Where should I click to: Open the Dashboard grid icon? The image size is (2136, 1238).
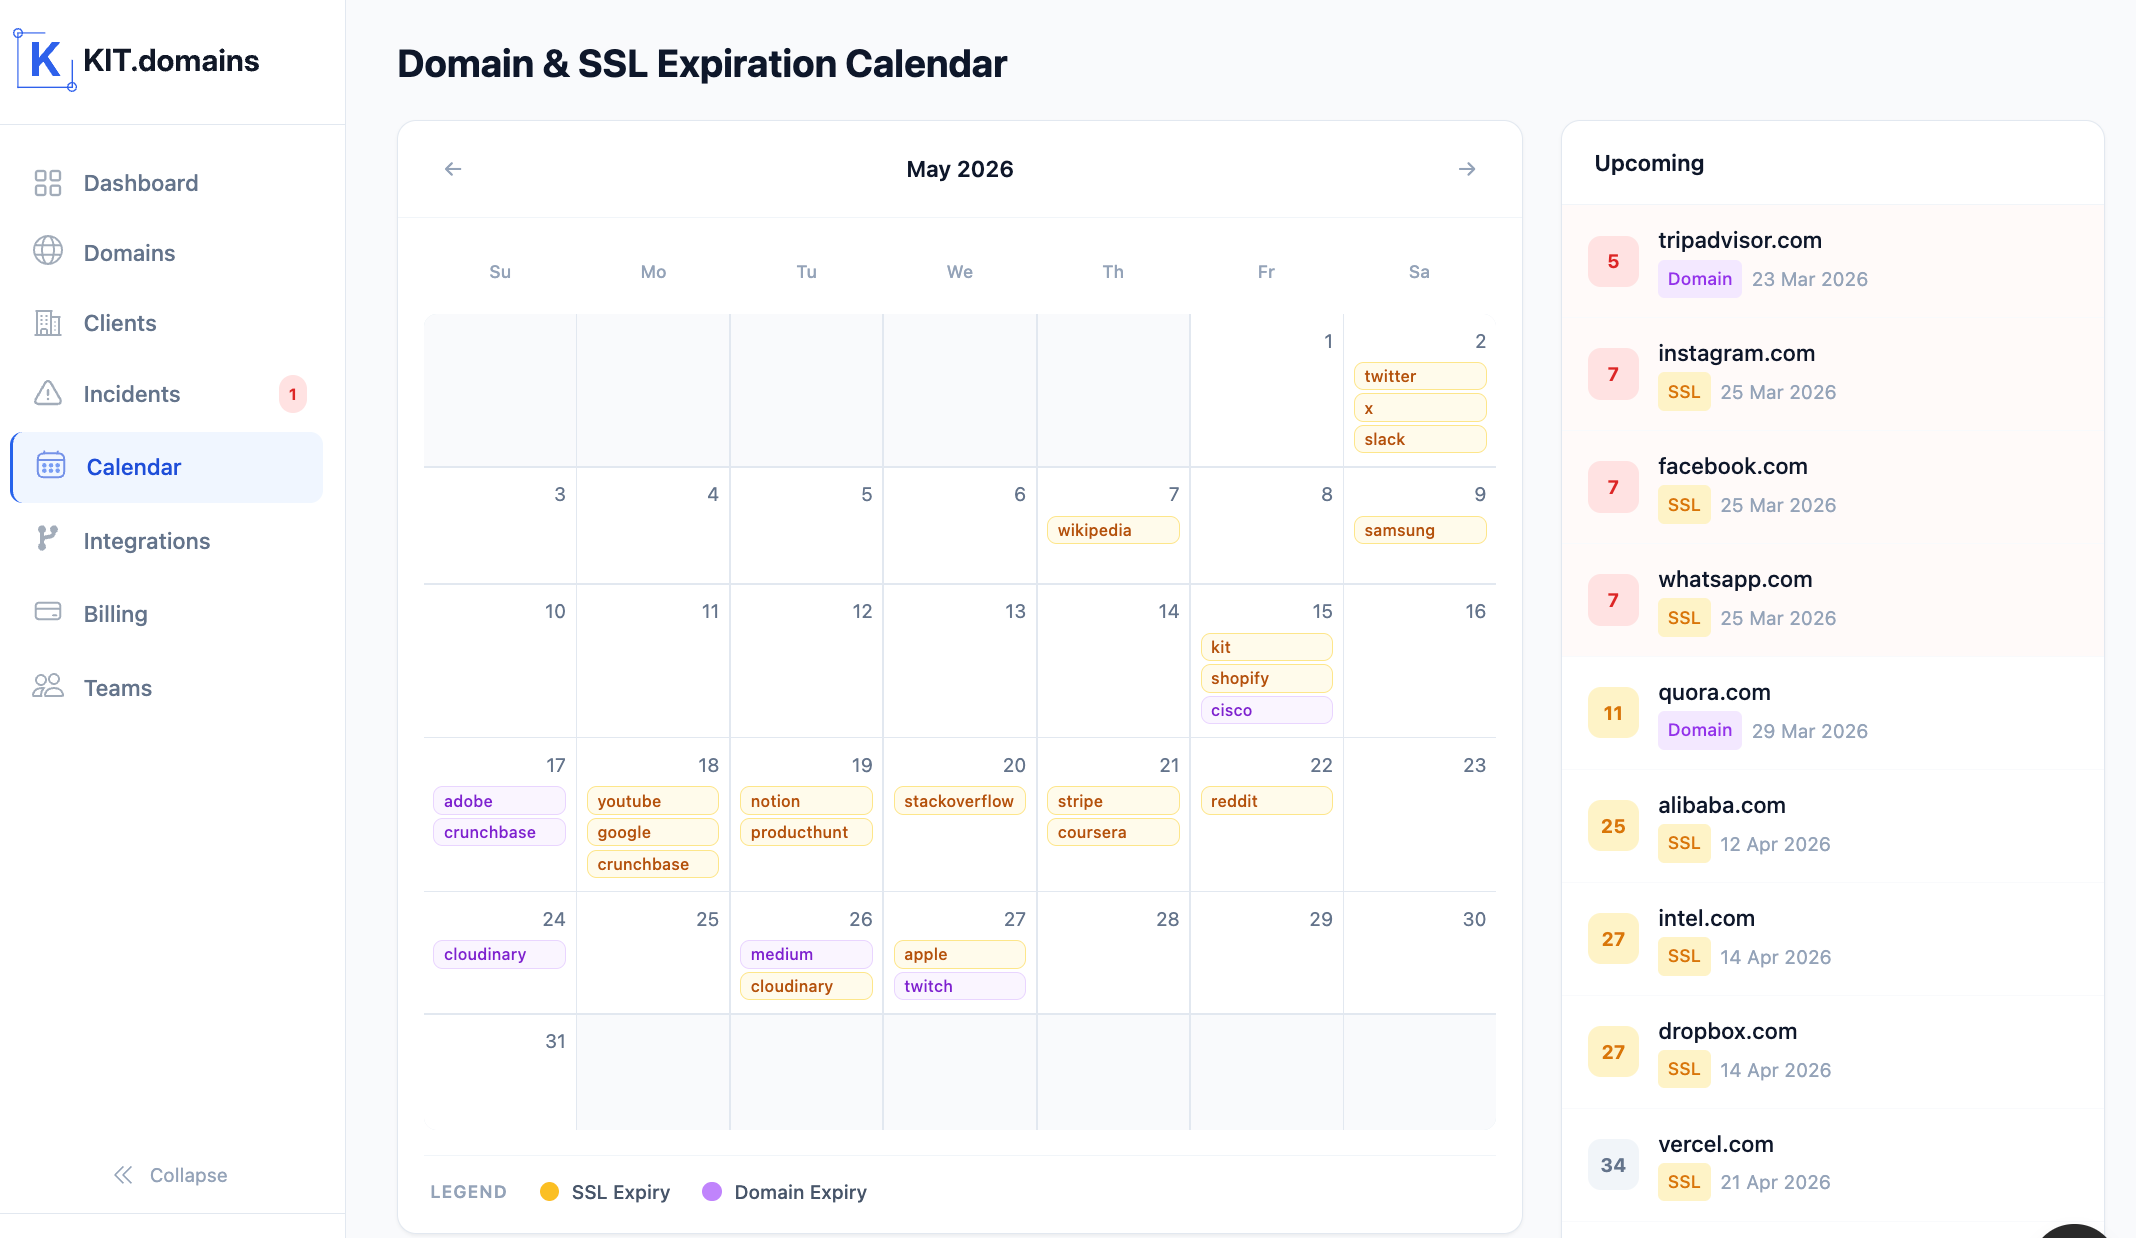47,183
